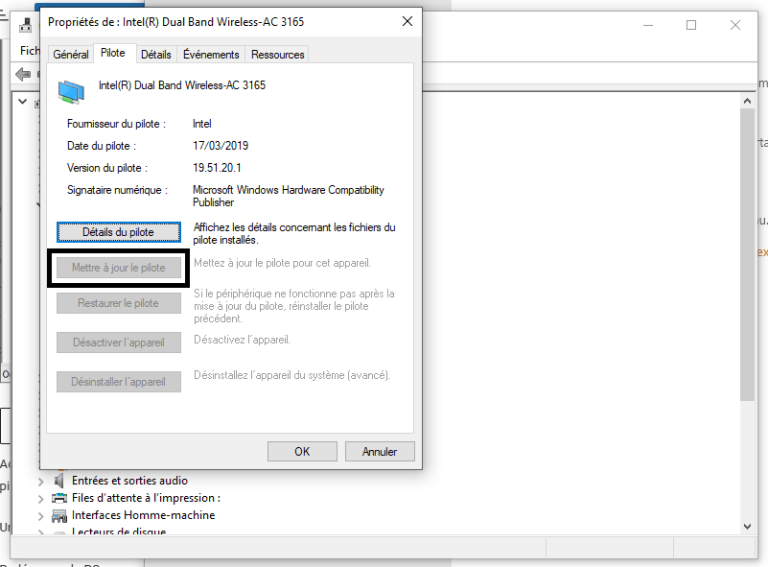Viewport: 768px width, 567px height.
Task: Click scrollbar up arrow in Device Manager
Action: (x=747, y=101)
